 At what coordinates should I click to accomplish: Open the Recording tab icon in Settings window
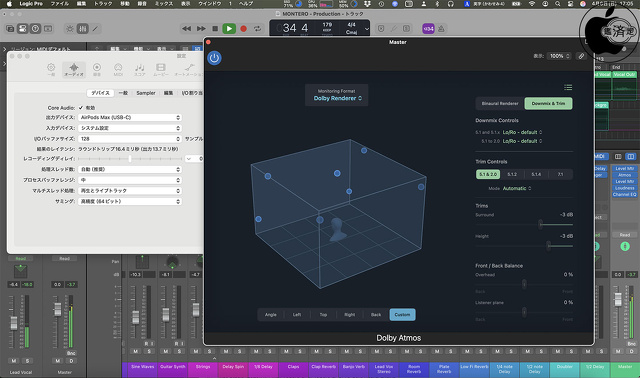[97, 69]
